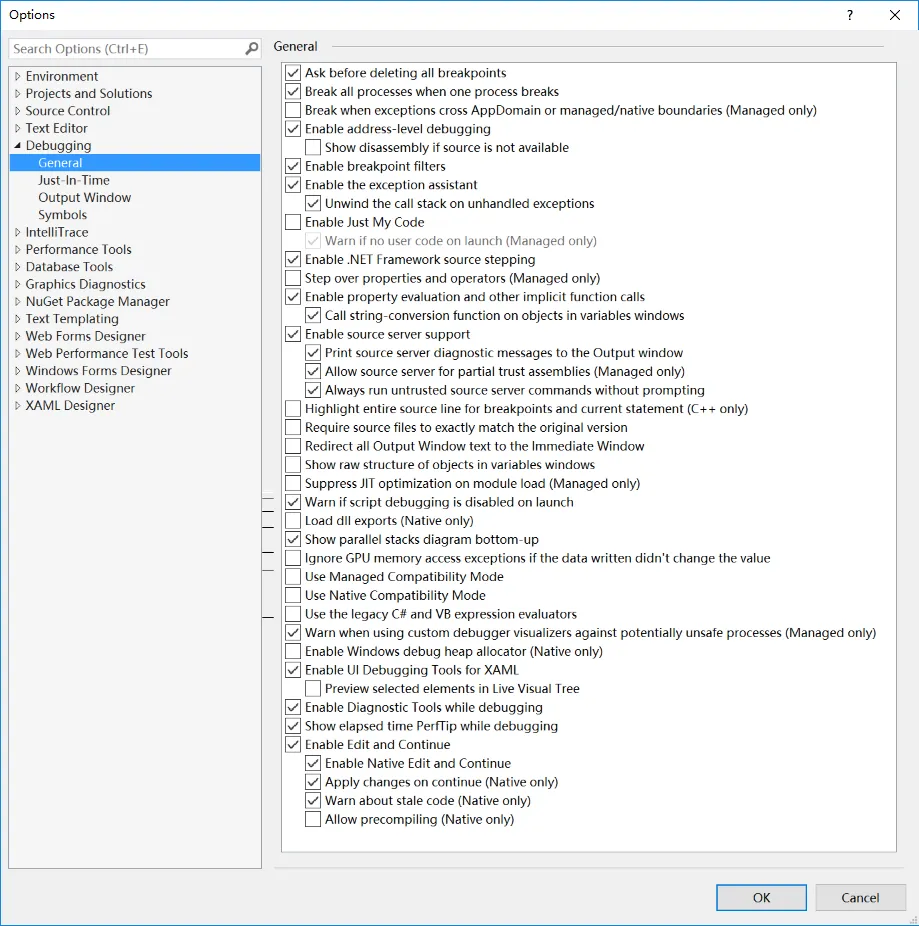Uncheck Enable source server support
The image size is (919, 926).
(x=293, y=334)
